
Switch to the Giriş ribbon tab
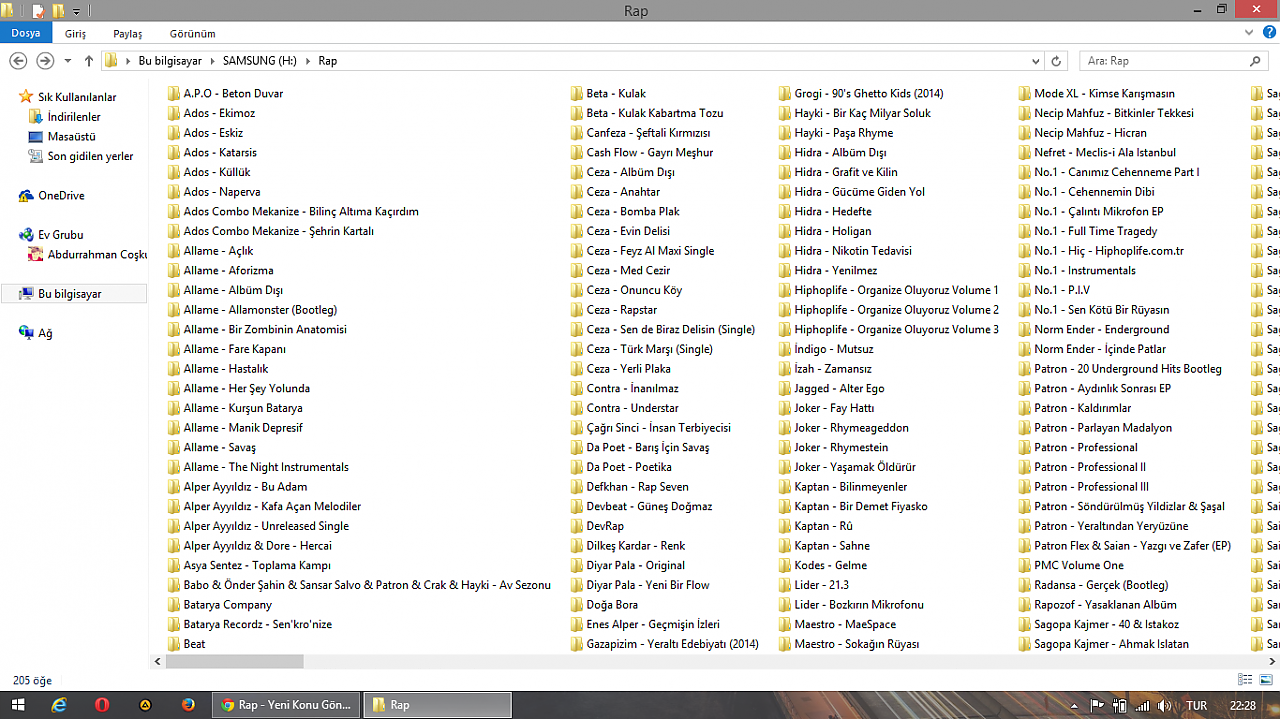pos(76,33)
